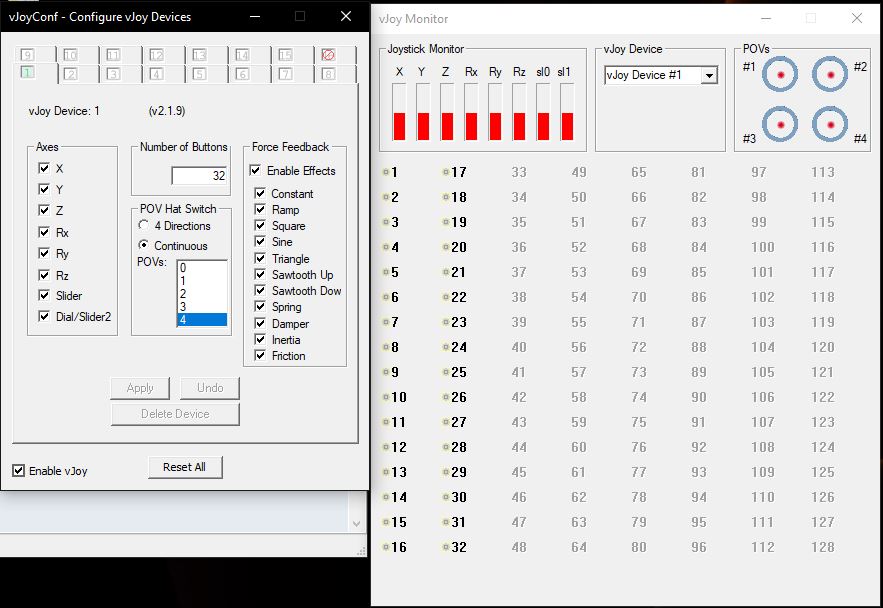Click inactive button number 64
883x608 pixels.
tap(578, 547)
